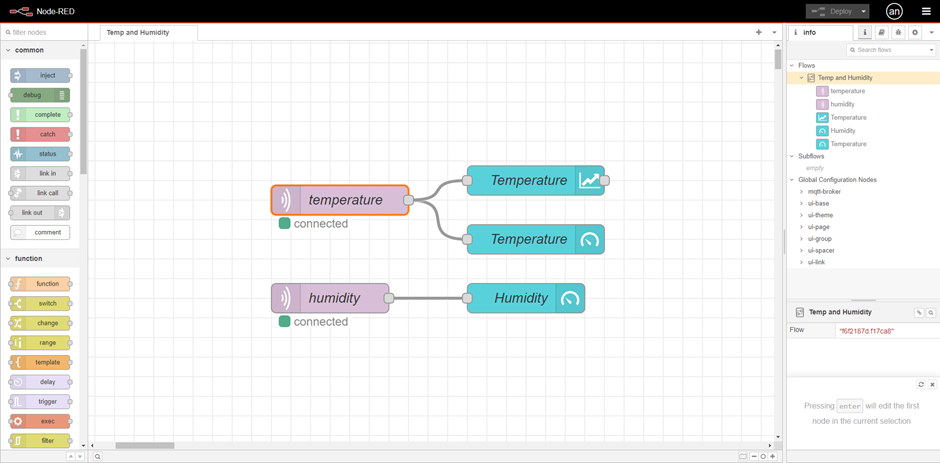Switch to Temp and Humidity flow tab

tap(138, 32)
